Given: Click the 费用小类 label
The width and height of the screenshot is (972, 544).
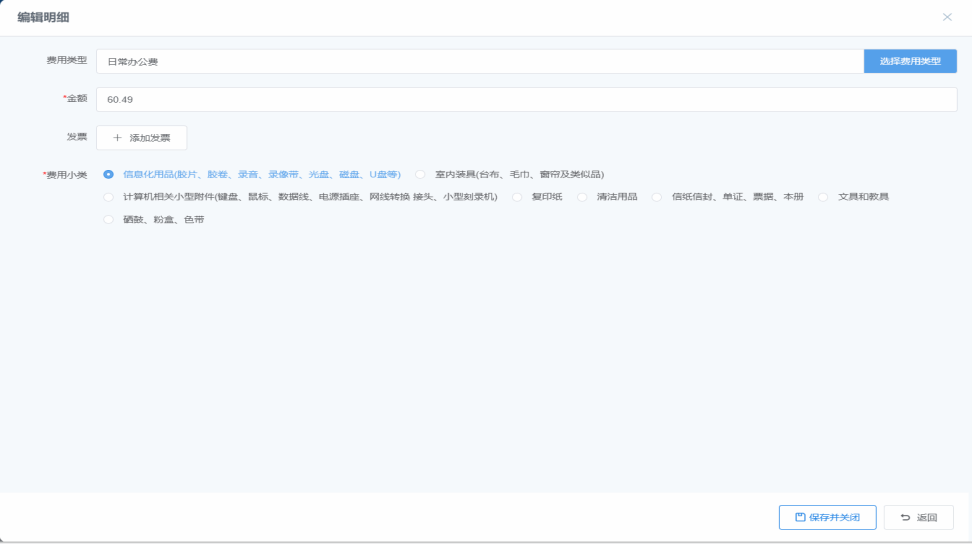Looking at the screenshot, I should [65, 175].
